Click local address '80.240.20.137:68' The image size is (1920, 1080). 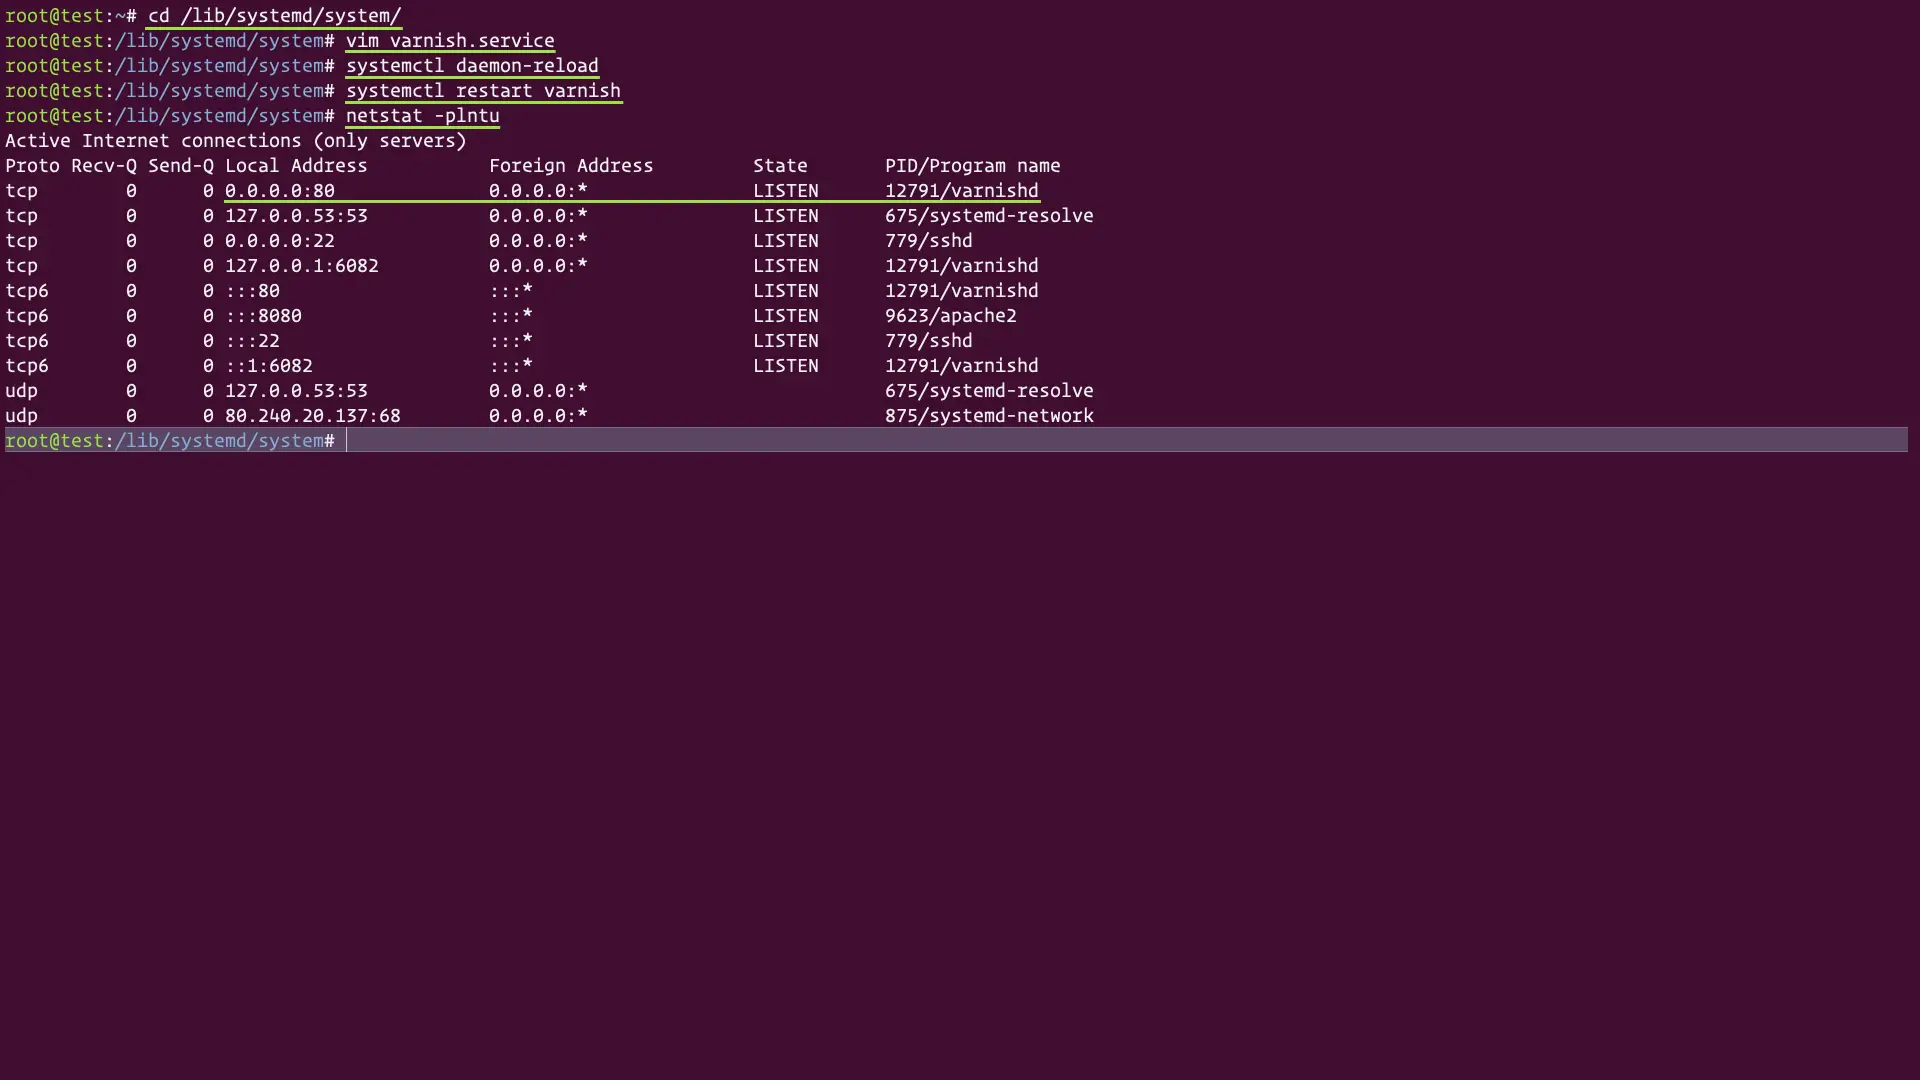pyautogui.click(x=313, y=416)
